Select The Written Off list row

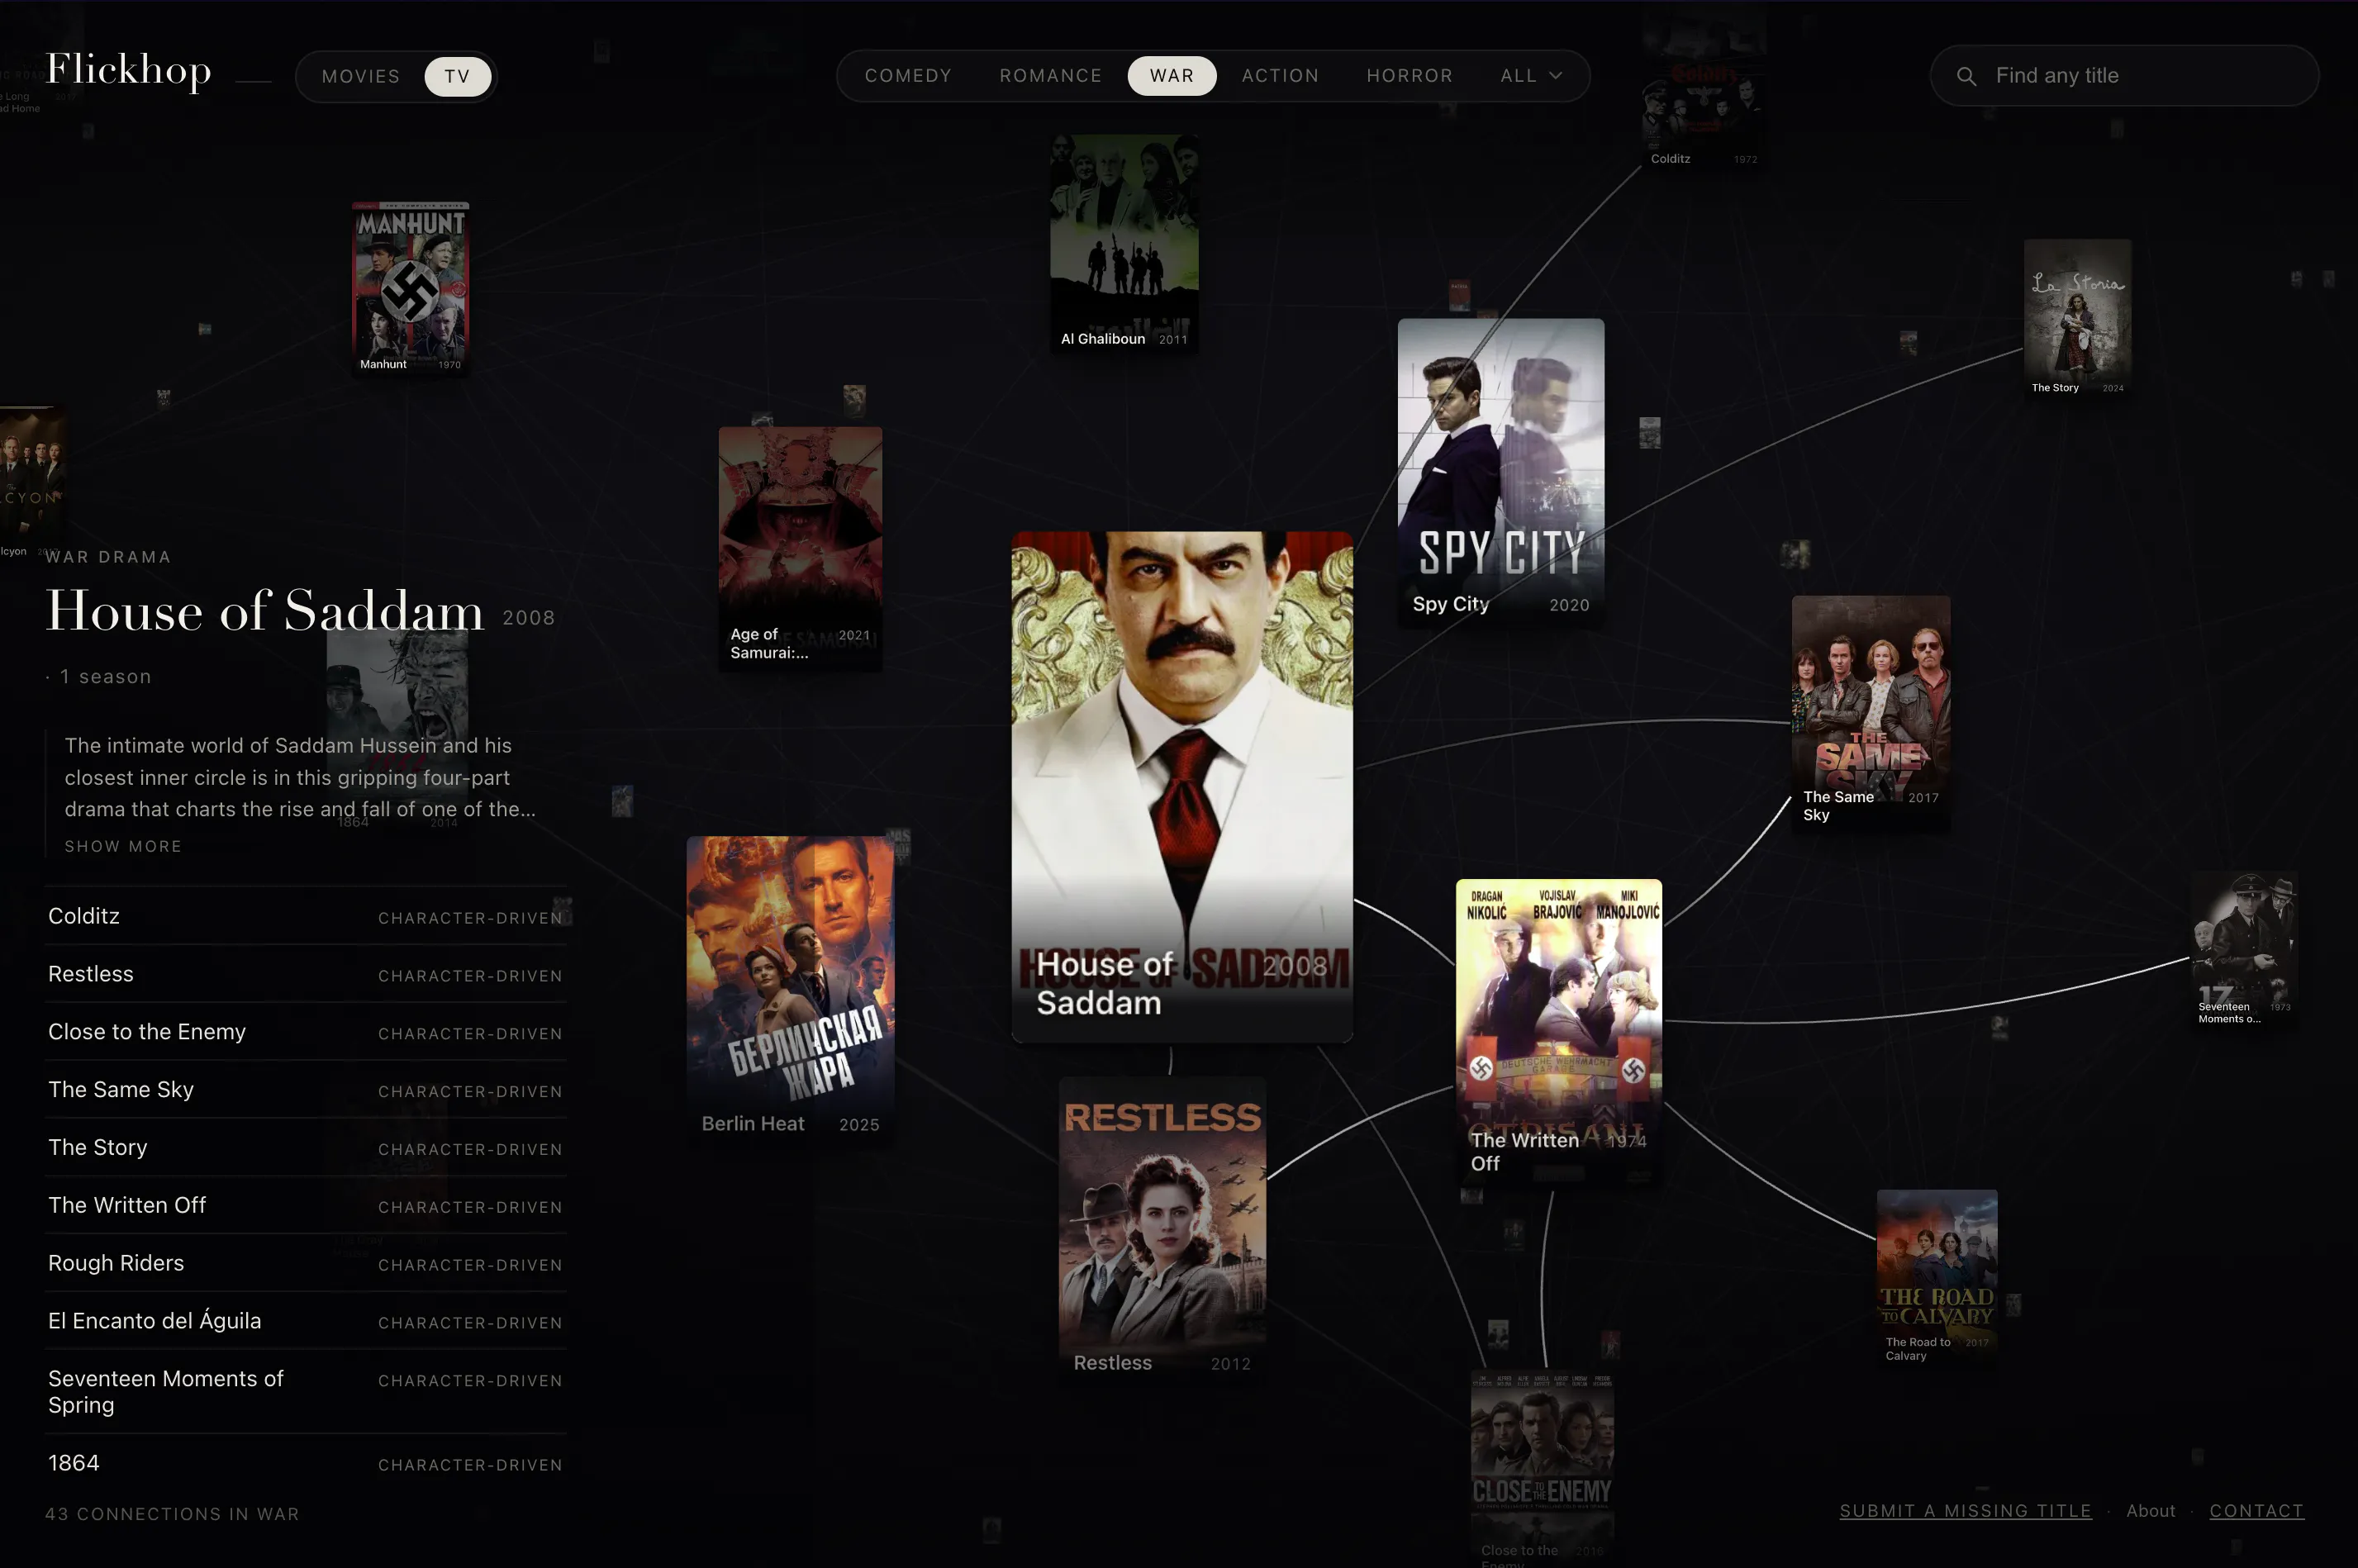click(x=306, y=1206)
